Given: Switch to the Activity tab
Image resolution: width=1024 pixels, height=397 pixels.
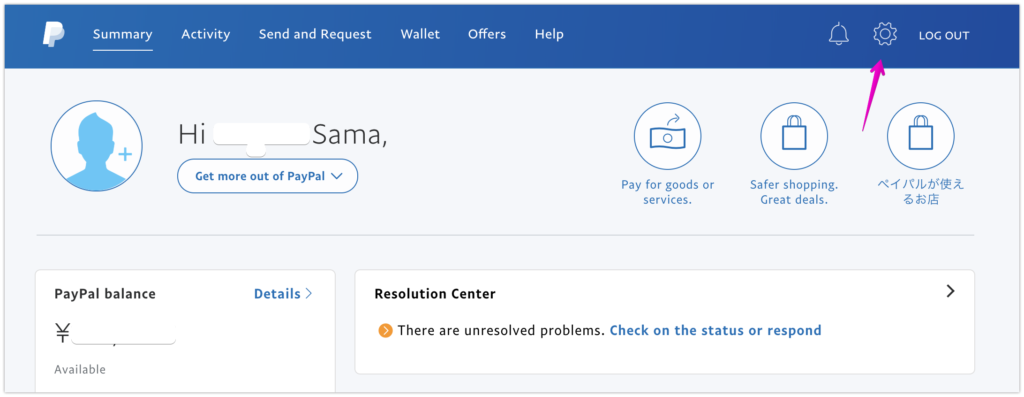Looking at the screenshot, I should [x=206, y=35].
